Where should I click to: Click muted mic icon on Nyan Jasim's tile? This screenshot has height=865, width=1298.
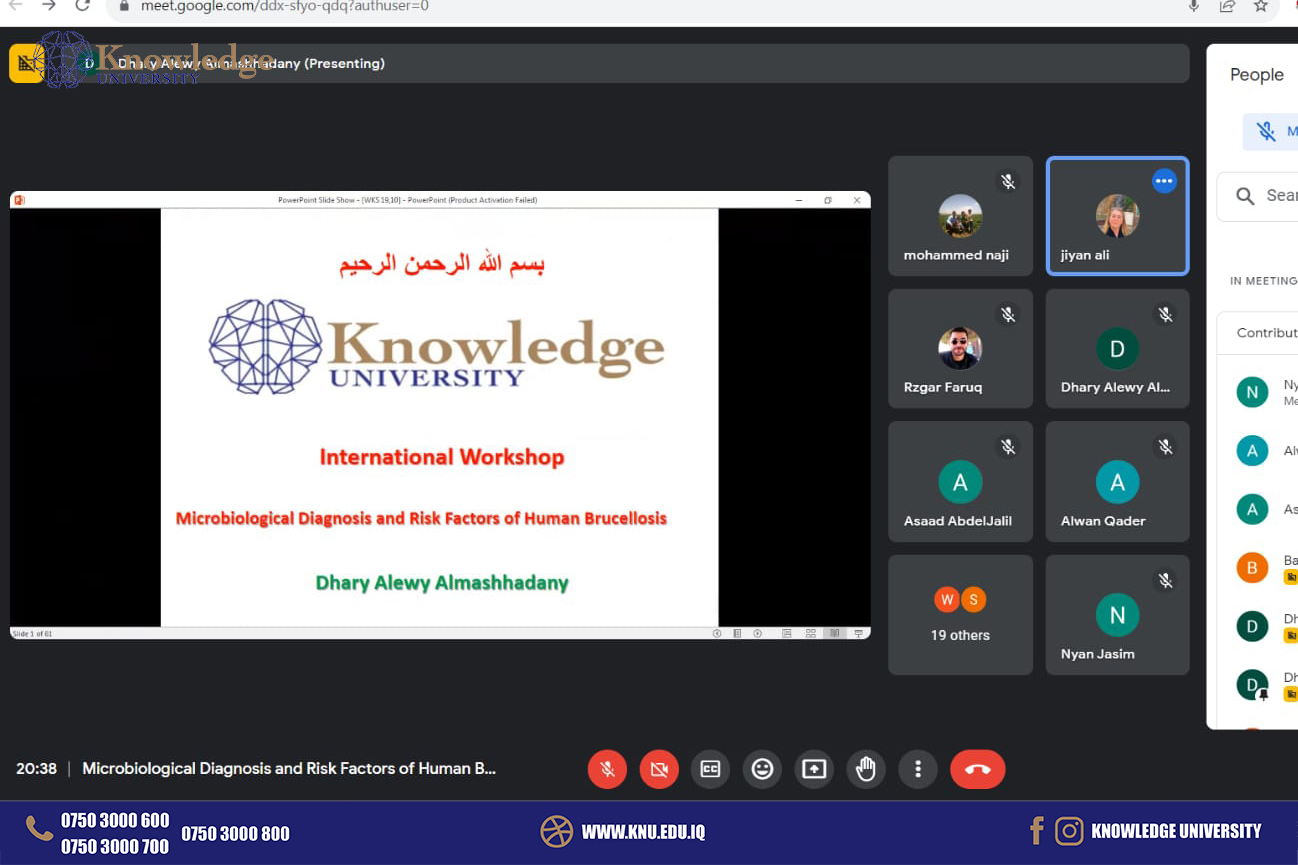click(1165, 581)
